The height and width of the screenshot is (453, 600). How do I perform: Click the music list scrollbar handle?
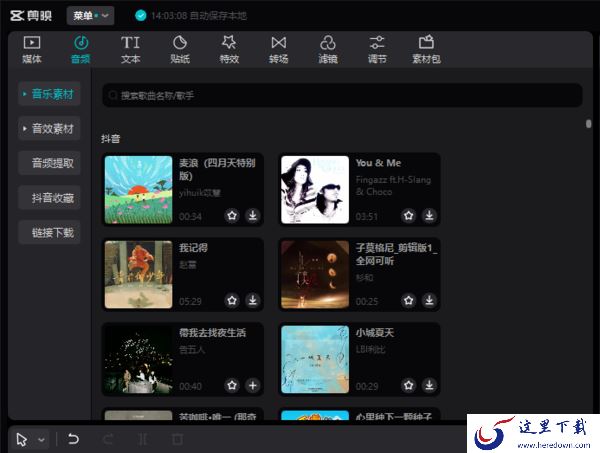coord(589,124)
